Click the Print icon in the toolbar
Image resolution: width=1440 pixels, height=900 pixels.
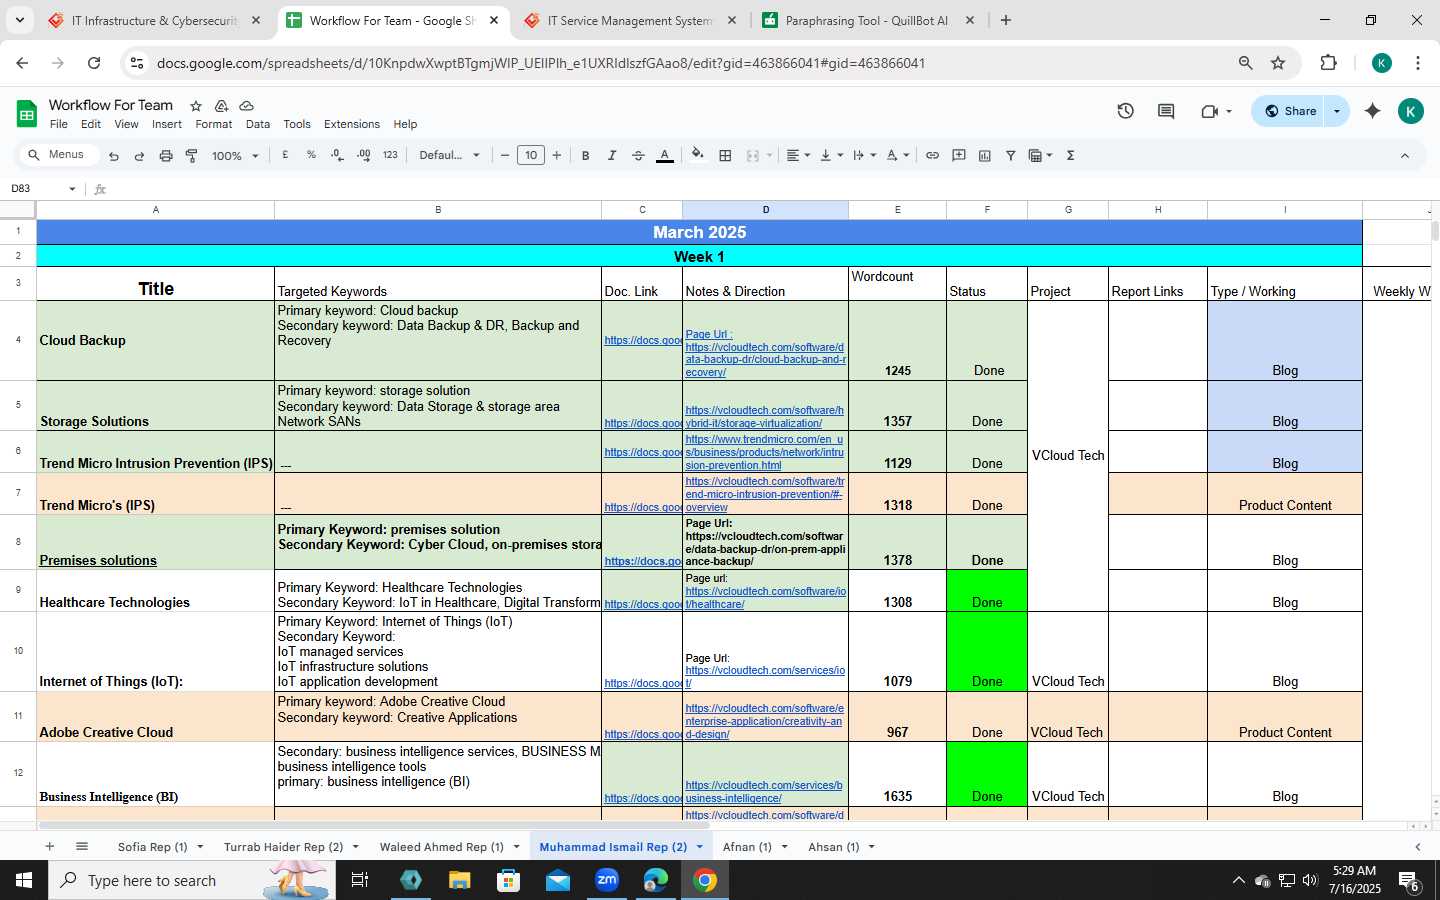point(166,156)
